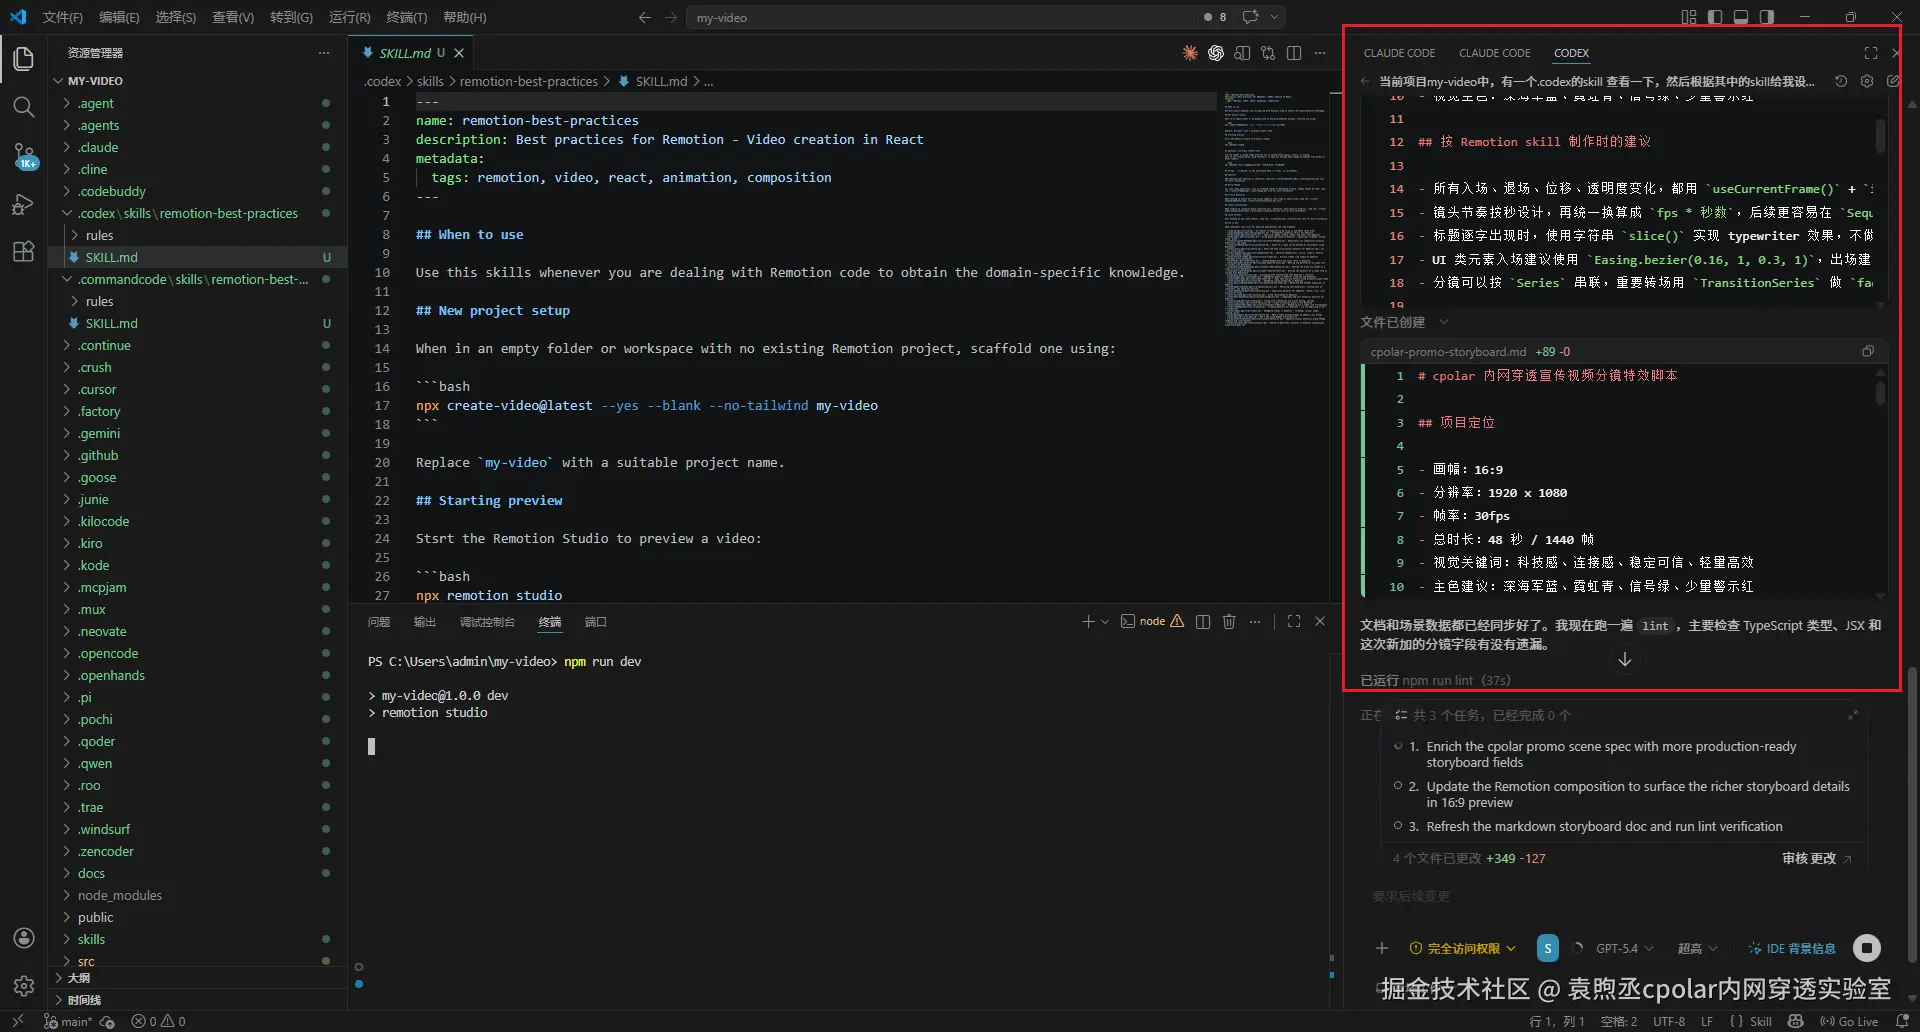This screenshot has height=1032, width=1920.
Task: Open editor More Actions menu
Action: coord(1320,53)
